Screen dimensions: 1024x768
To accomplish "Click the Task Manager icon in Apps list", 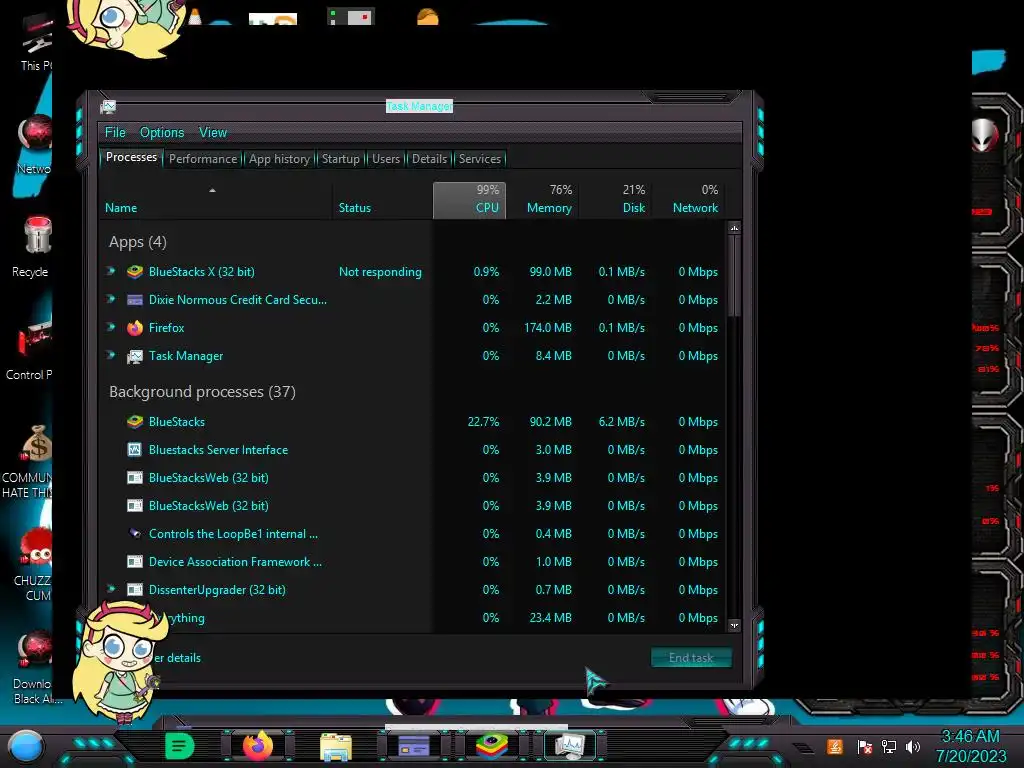I will [x=135, y=356].
